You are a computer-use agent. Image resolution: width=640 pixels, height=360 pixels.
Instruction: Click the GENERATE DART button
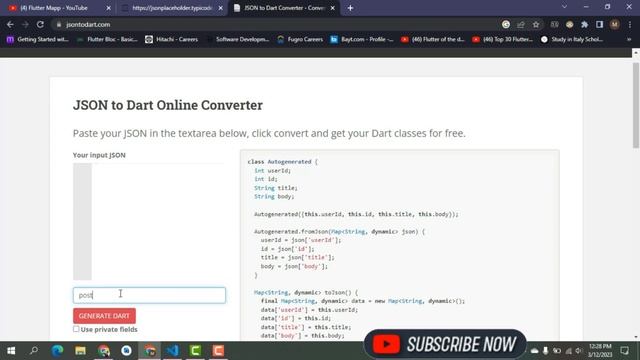click(x=104, y=316)
